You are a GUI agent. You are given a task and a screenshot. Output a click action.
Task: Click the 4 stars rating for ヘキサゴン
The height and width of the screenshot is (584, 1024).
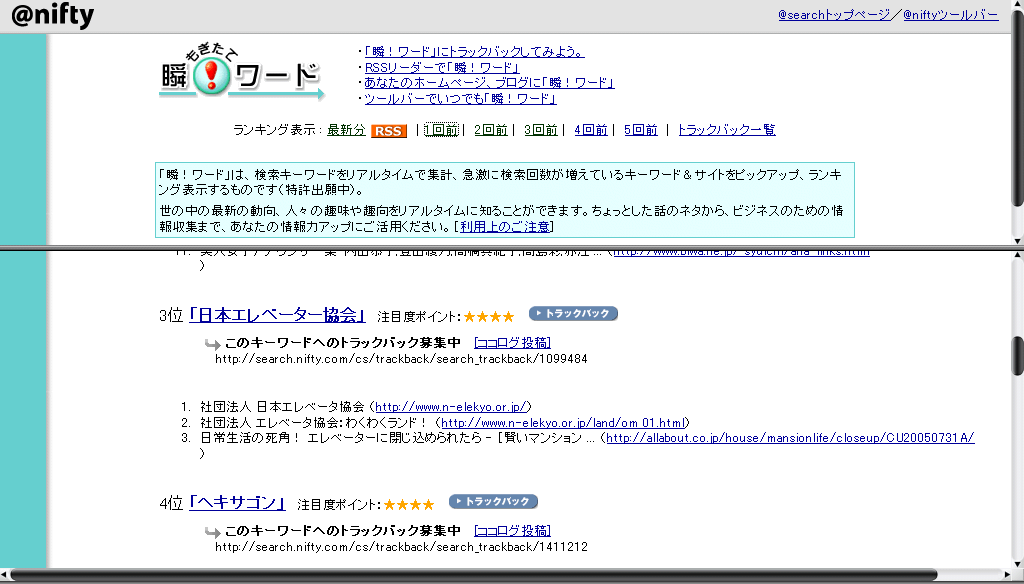pos(409,505)
